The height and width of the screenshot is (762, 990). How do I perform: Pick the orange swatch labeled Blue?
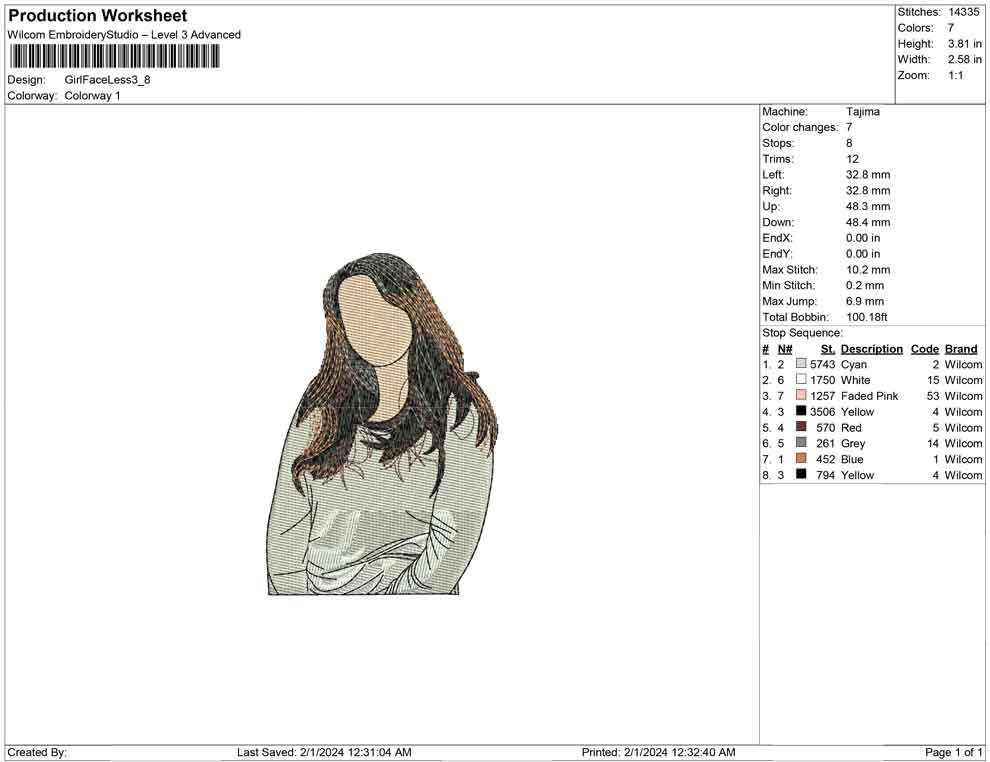tap(801, 459)
